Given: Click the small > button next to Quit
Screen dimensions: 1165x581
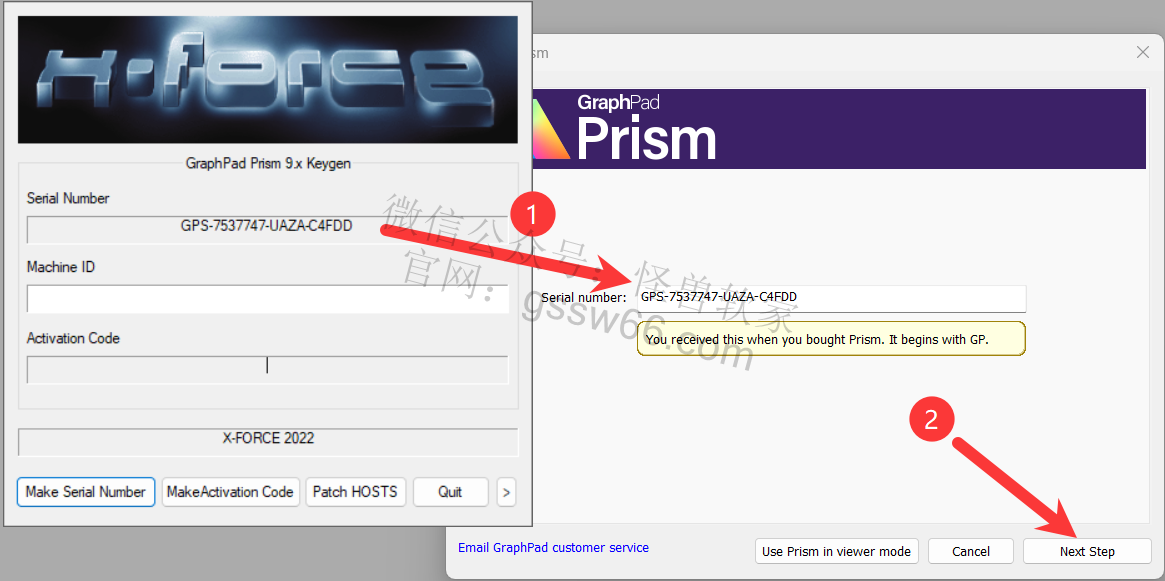Looking at the screenshot, I should (x=506, y=492).
